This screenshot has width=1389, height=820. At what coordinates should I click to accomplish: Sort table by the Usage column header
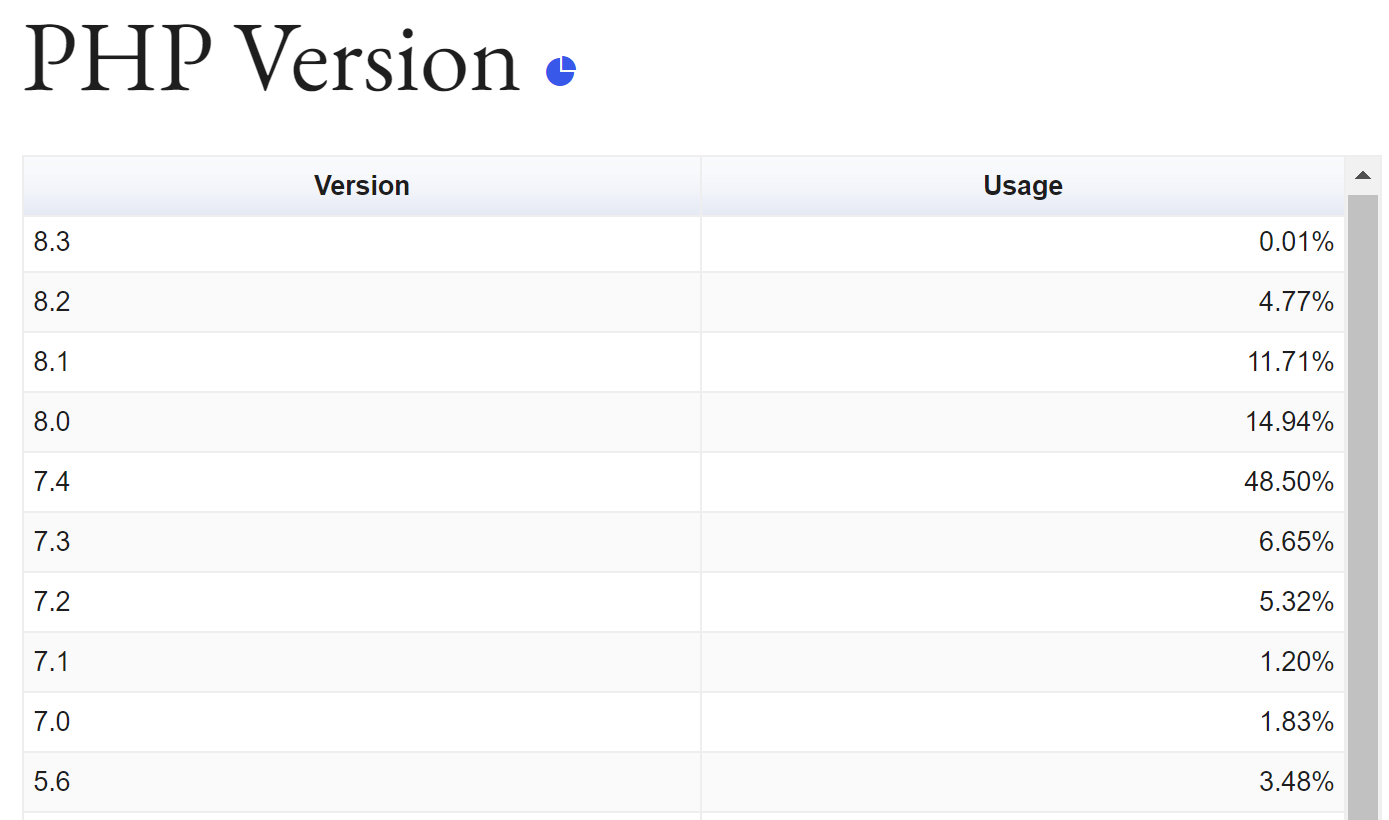point(1022,186)
